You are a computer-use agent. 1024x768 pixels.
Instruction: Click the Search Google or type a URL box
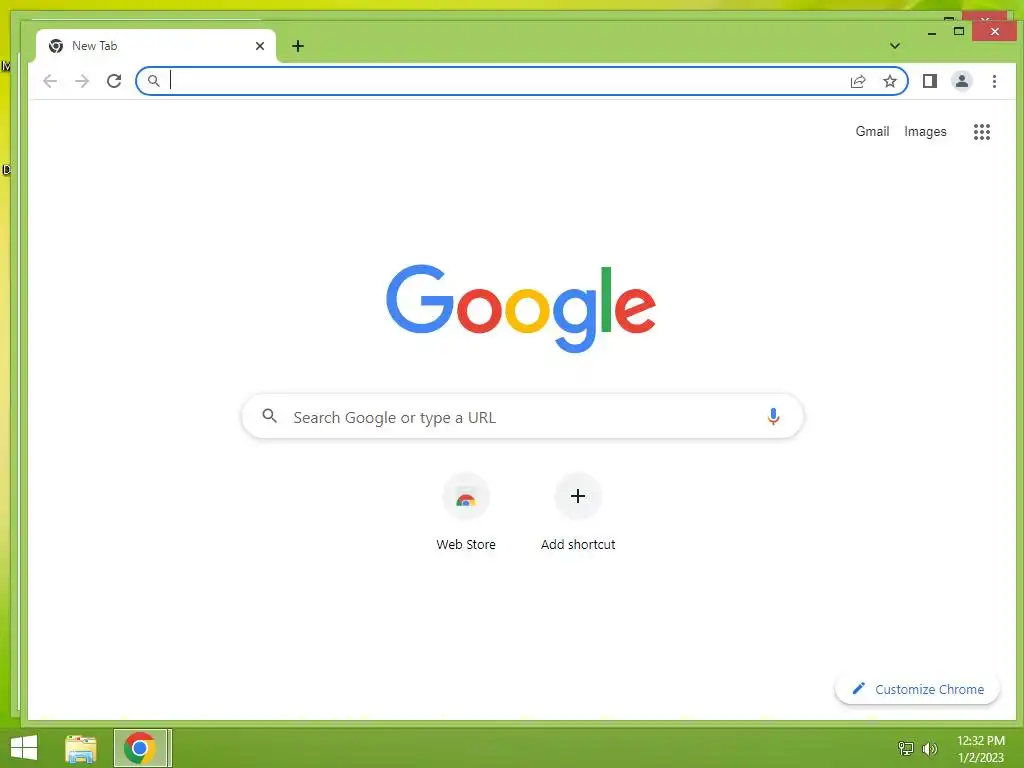point(522,416)
